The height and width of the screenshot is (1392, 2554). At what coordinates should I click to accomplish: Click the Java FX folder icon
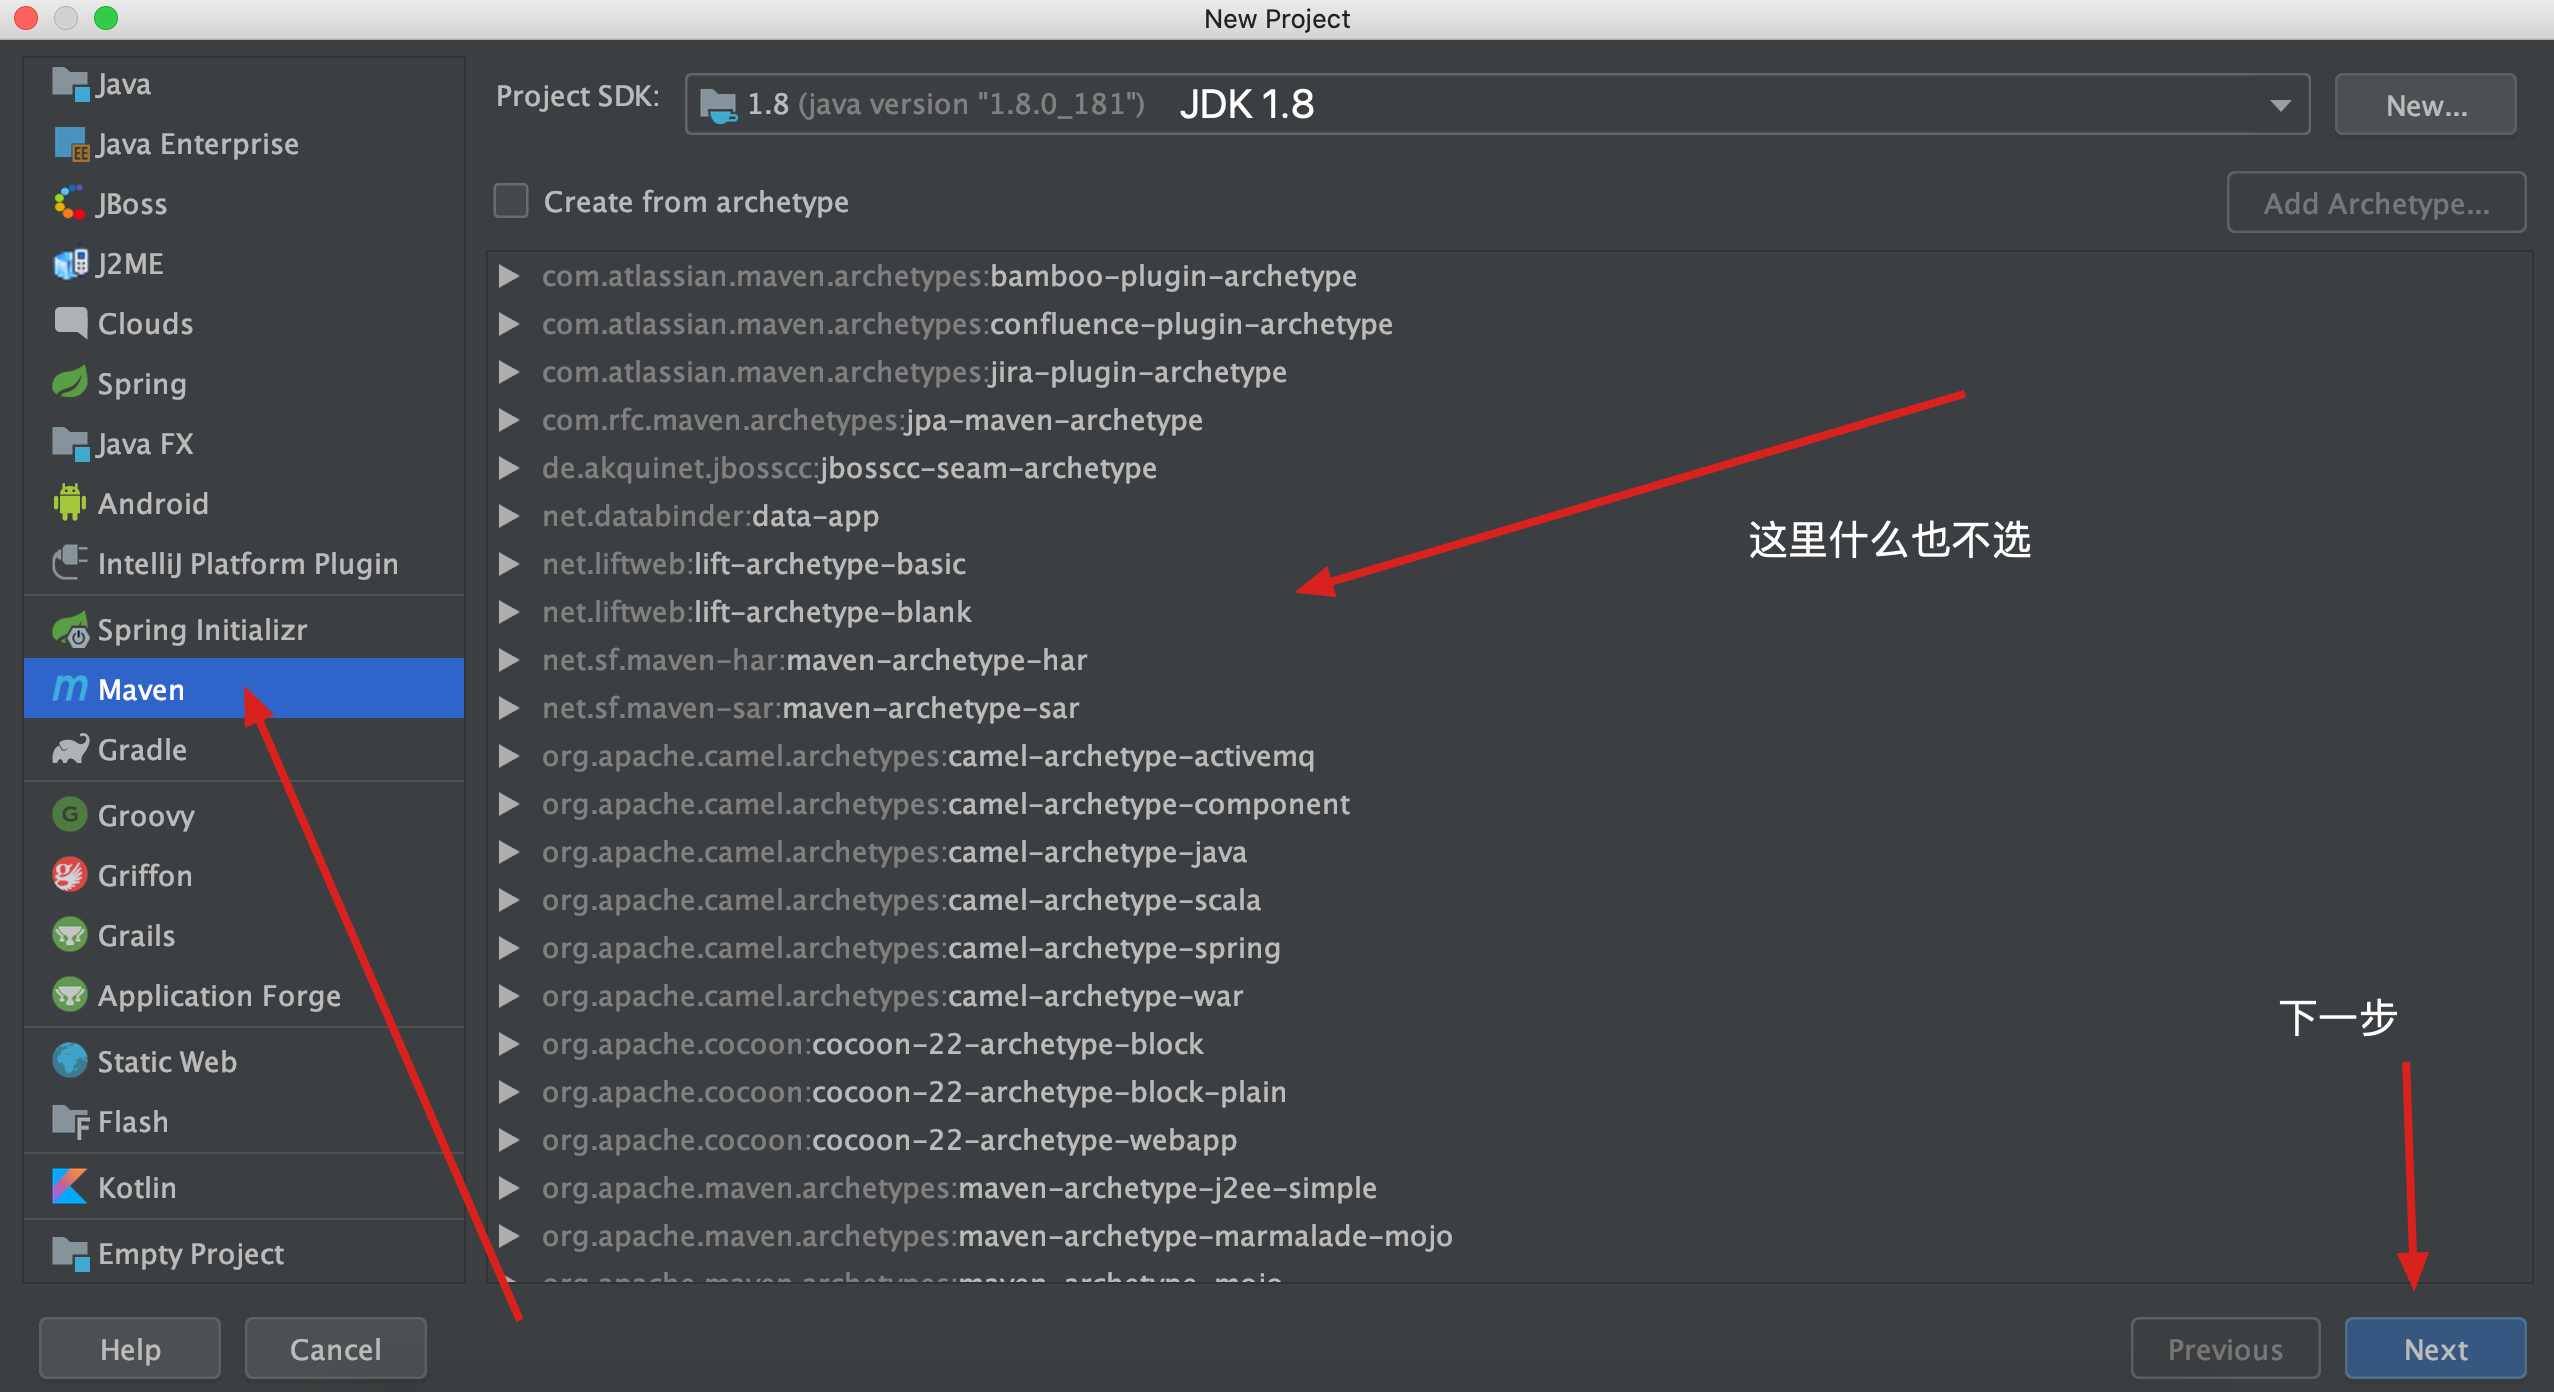pos(70,443)
